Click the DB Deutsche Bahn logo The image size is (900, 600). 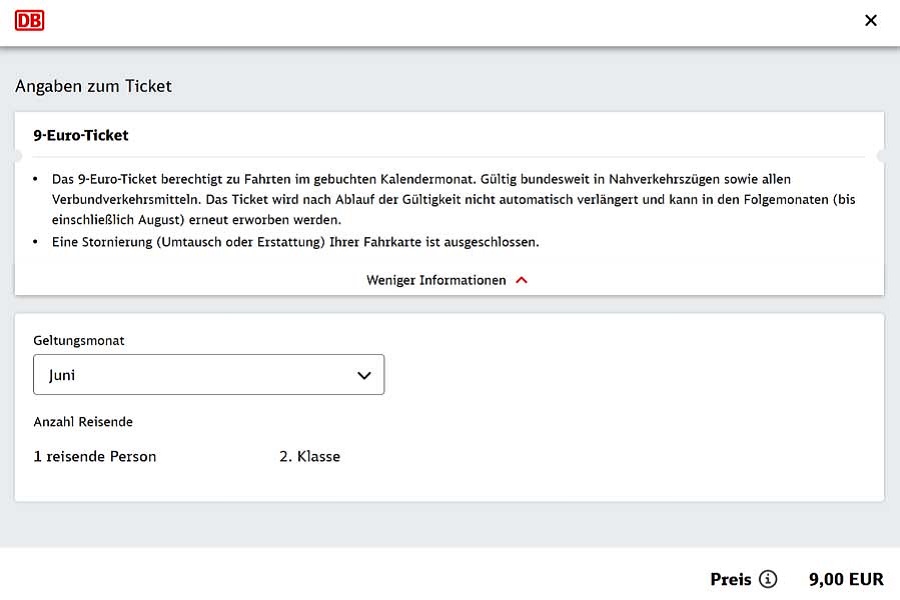[x=30, y=20]
